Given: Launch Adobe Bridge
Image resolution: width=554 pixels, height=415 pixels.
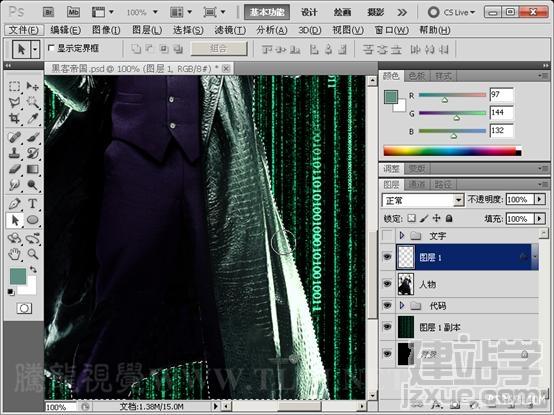Looking at the screenshot, I should pos(48,12).
